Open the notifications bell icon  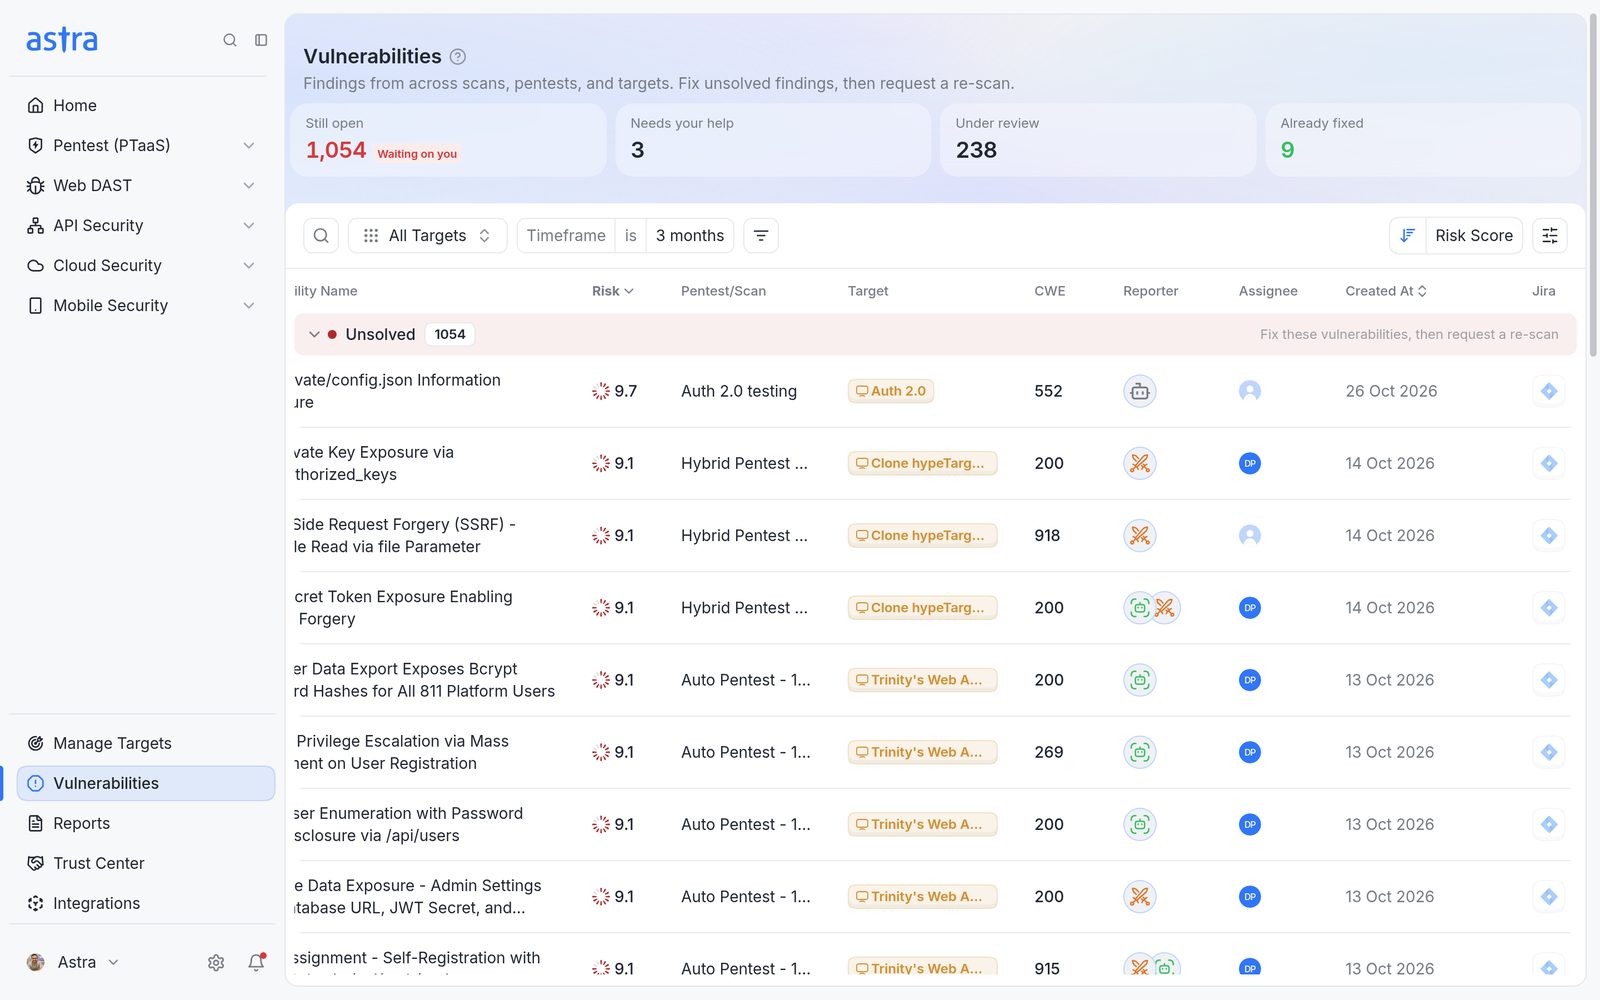pyautogui.click(x=257, y=962)
